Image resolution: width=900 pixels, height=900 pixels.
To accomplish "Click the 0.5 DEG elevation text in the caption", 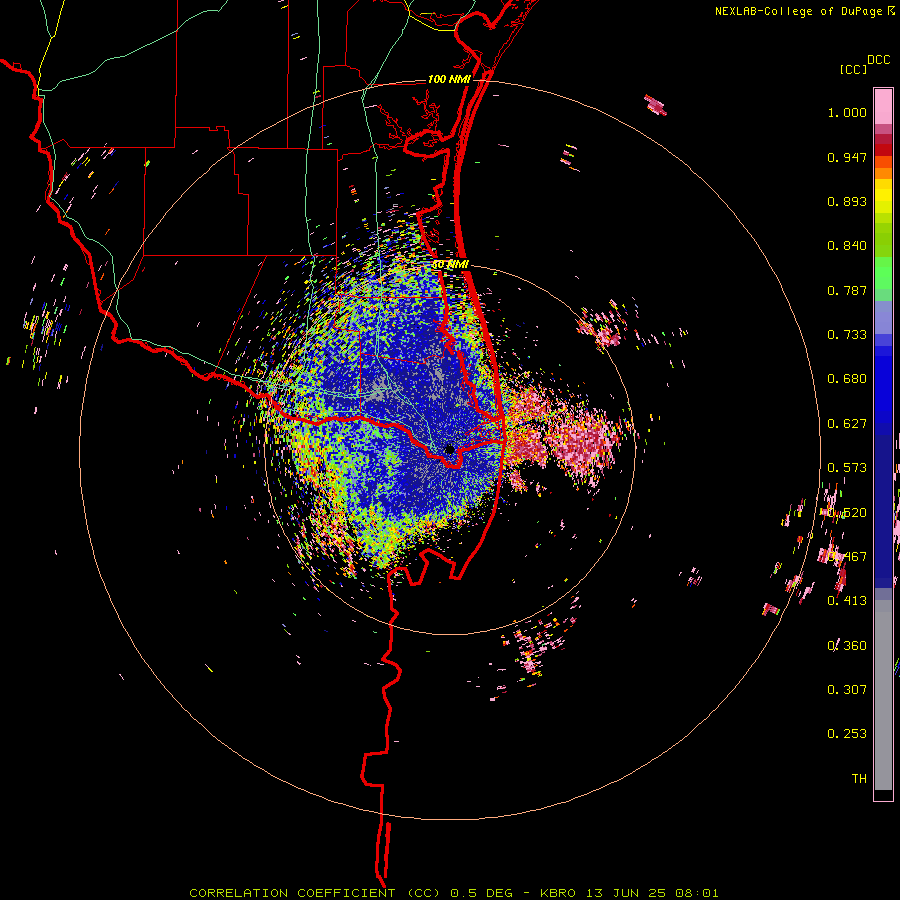I will coord(481,893).
